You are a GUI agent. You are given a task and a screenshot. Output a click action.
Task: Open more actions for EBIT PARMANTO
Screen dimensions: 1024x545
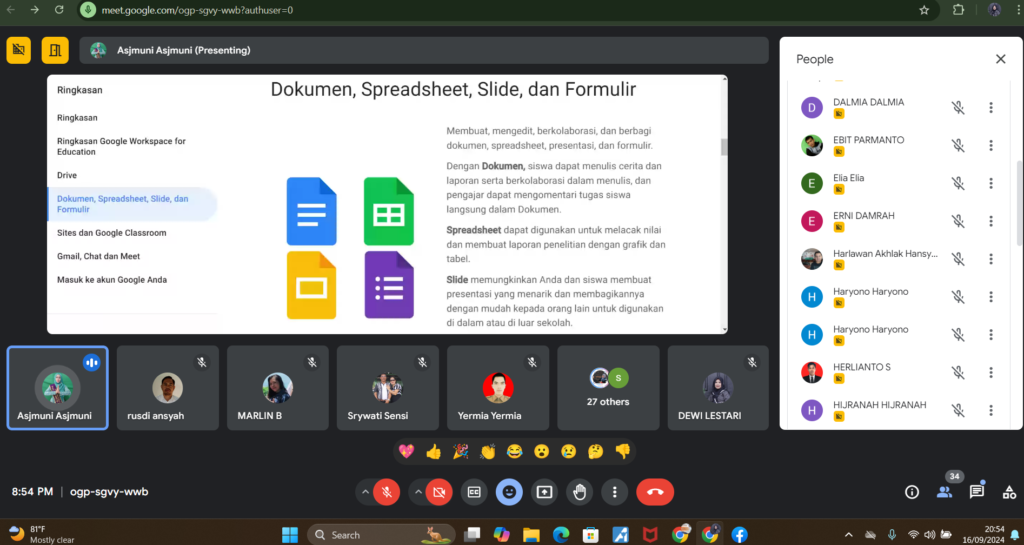(x=991, y=146)
